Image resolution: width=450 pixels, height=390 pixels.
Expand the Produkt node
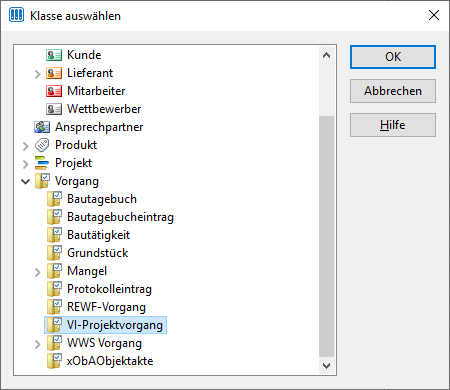26,146
